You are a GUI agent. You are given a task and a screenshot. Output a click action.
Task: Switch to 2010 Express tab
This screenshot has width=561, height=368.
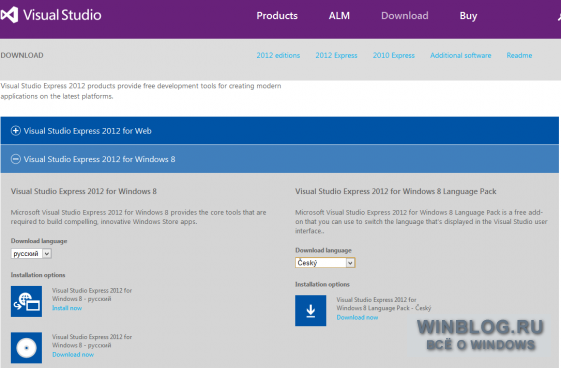394,55
